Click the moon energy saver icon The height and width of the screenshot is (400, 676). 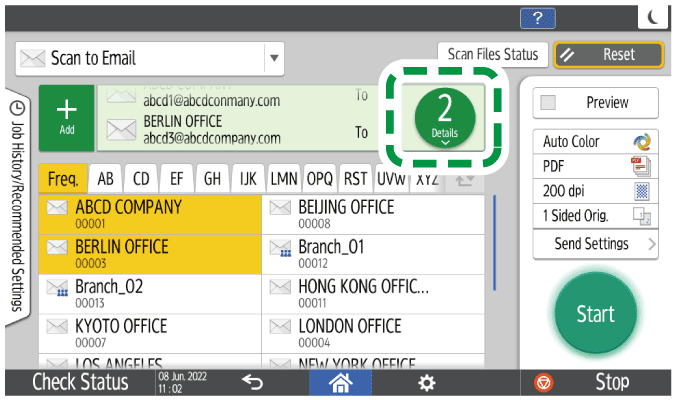651,17
